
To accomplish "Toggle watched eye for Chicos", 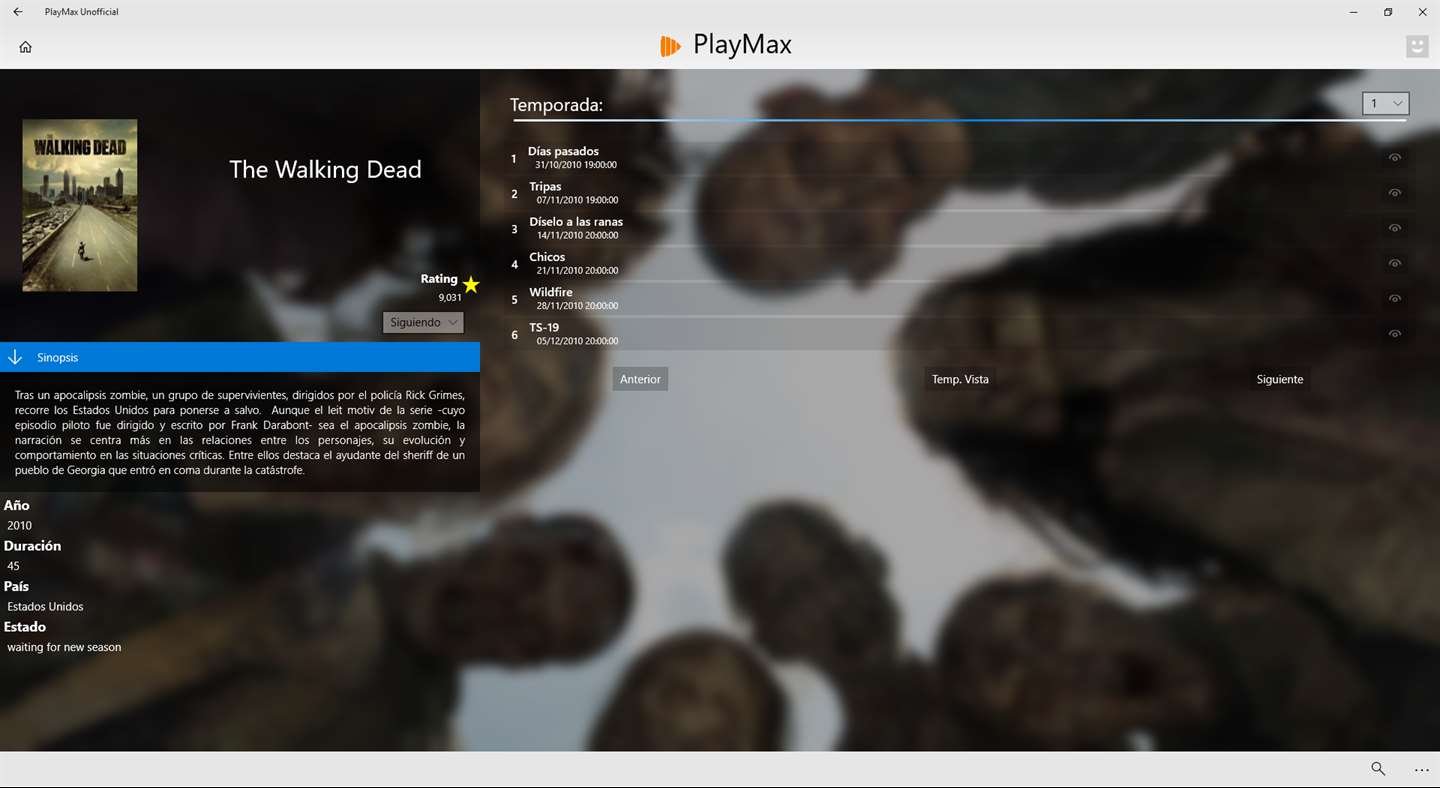I will point(1395,263).
